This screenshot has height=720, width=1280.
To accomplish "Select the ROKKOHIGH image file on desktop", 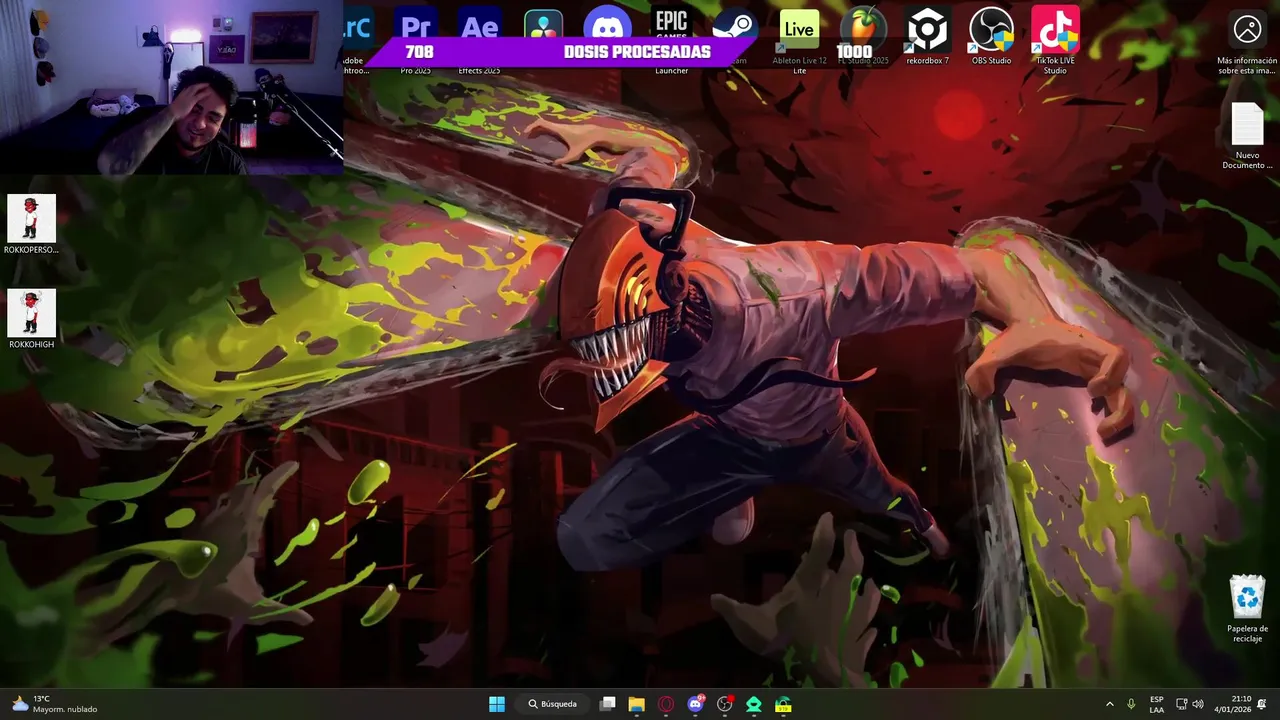I will [31, 319].
